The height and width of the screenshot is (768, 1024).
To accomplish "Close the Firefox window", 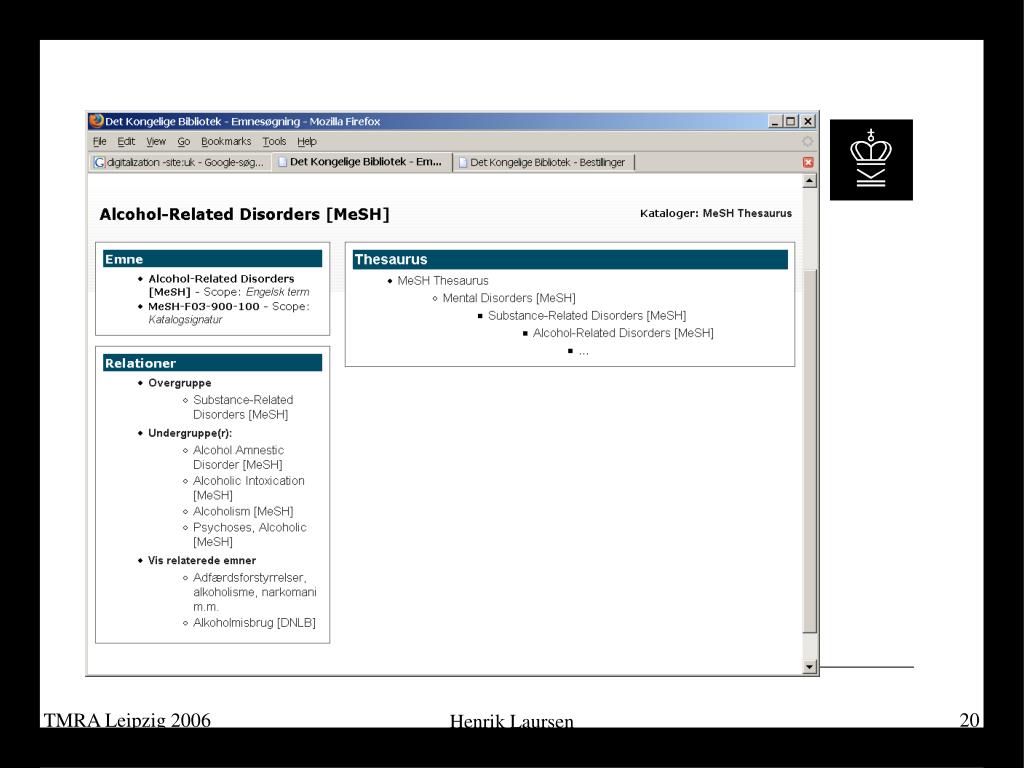I will click(x=808, y=121).
